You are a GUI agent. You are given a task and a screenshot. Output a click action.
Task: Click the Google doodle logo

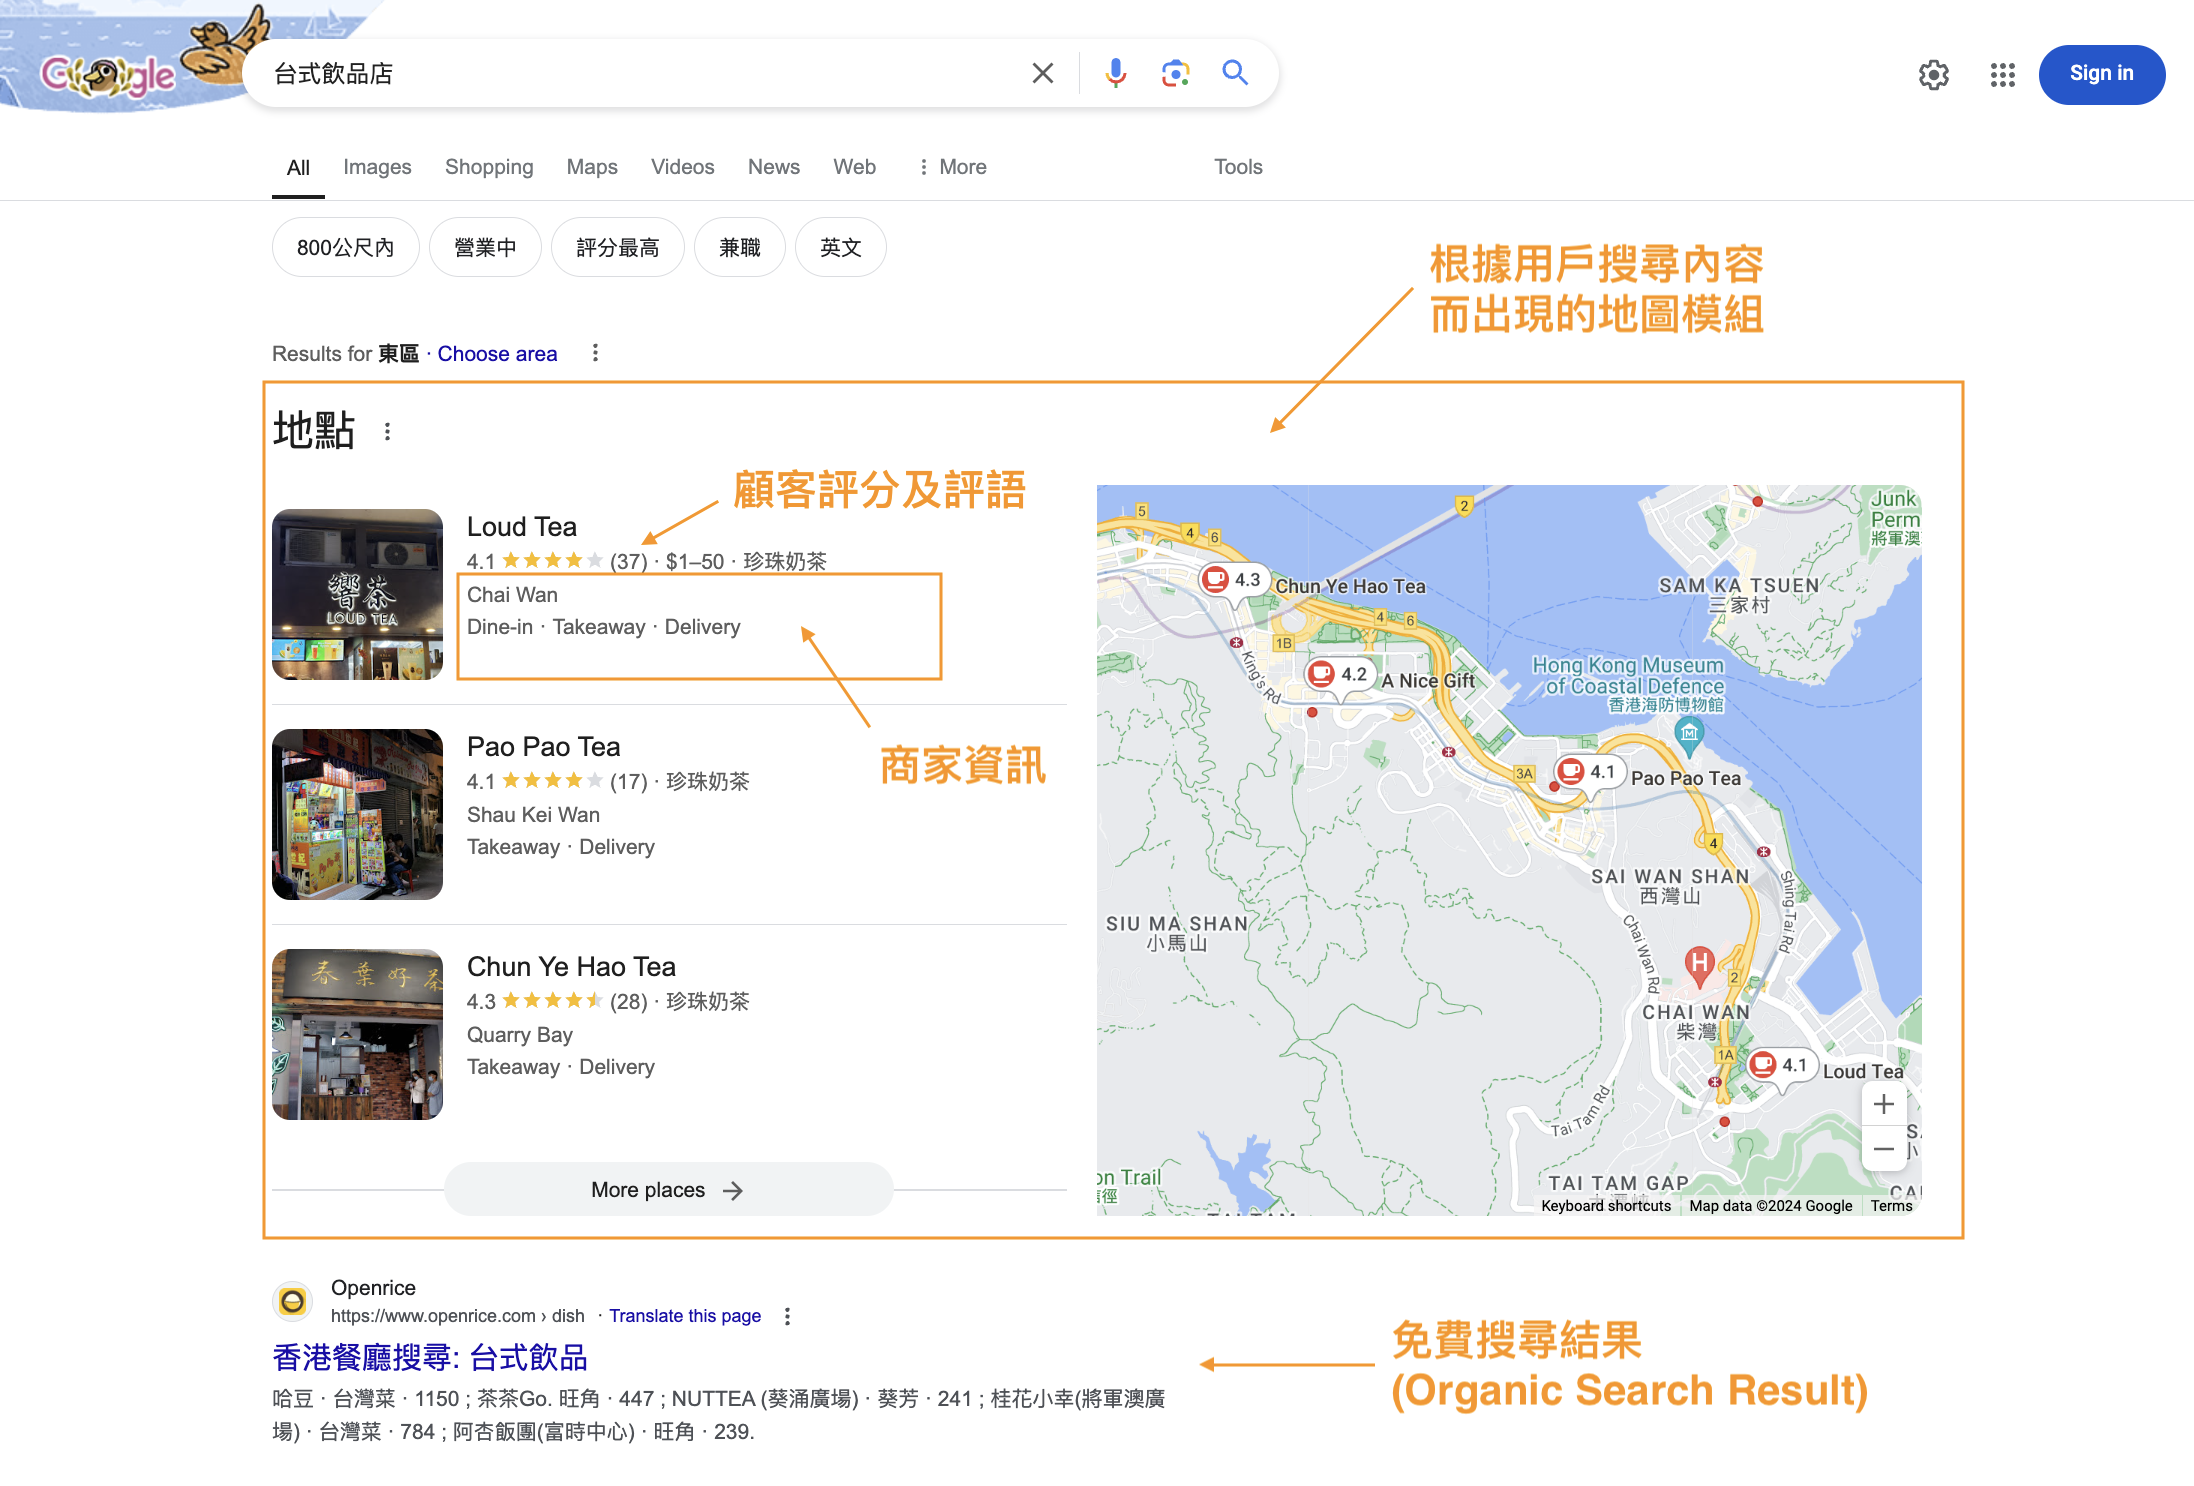[x=108, y=75]
